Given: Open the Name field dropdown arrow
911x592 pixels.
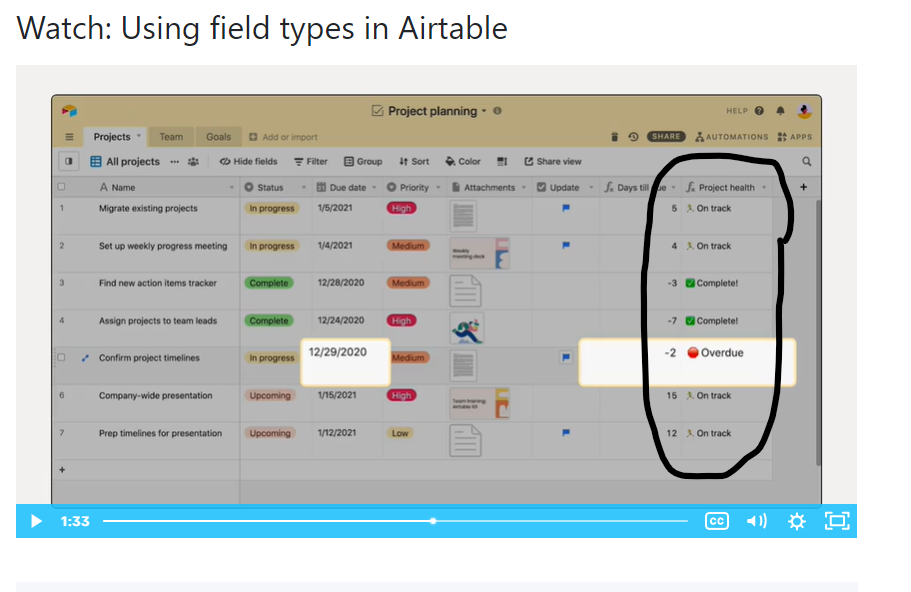Looking at the screenshot, I should [231, 188].
